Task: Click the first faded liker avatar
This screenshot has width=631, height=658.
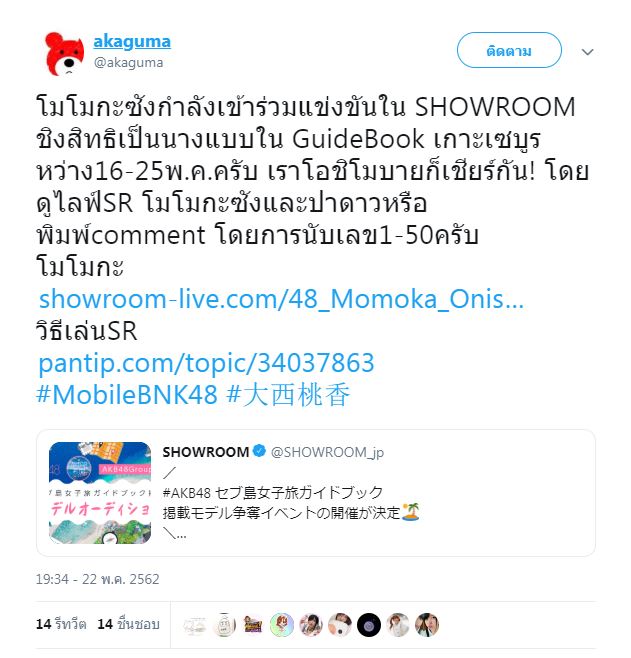Action: 195,625
